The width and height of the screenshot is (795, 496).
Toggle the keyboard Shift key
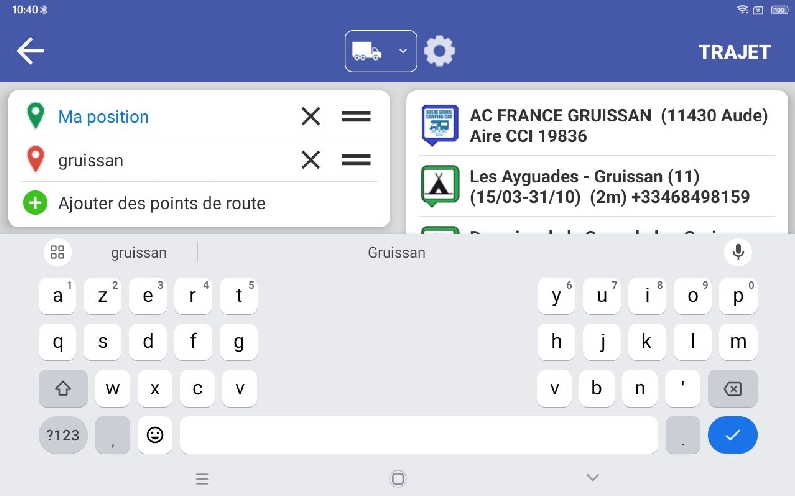coord(62,388)
